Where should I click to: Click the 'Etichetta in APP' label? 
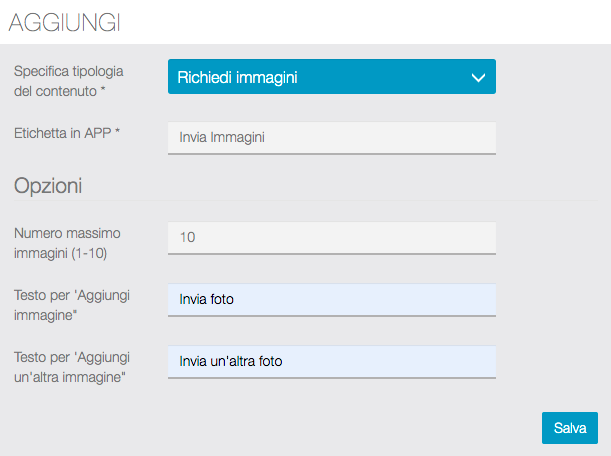(61, 131)
